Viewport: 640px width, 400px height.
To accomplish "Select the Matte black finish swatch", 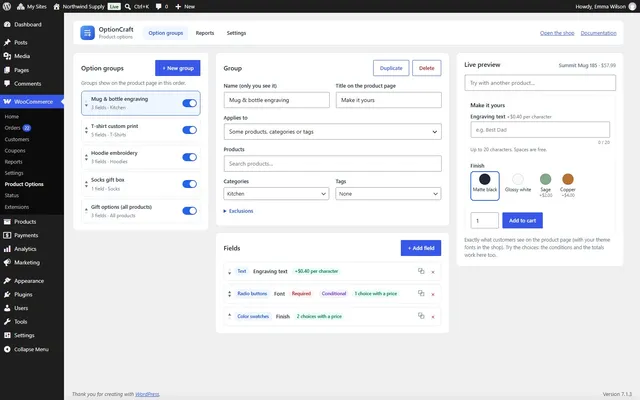I will [x=485, y=186].
